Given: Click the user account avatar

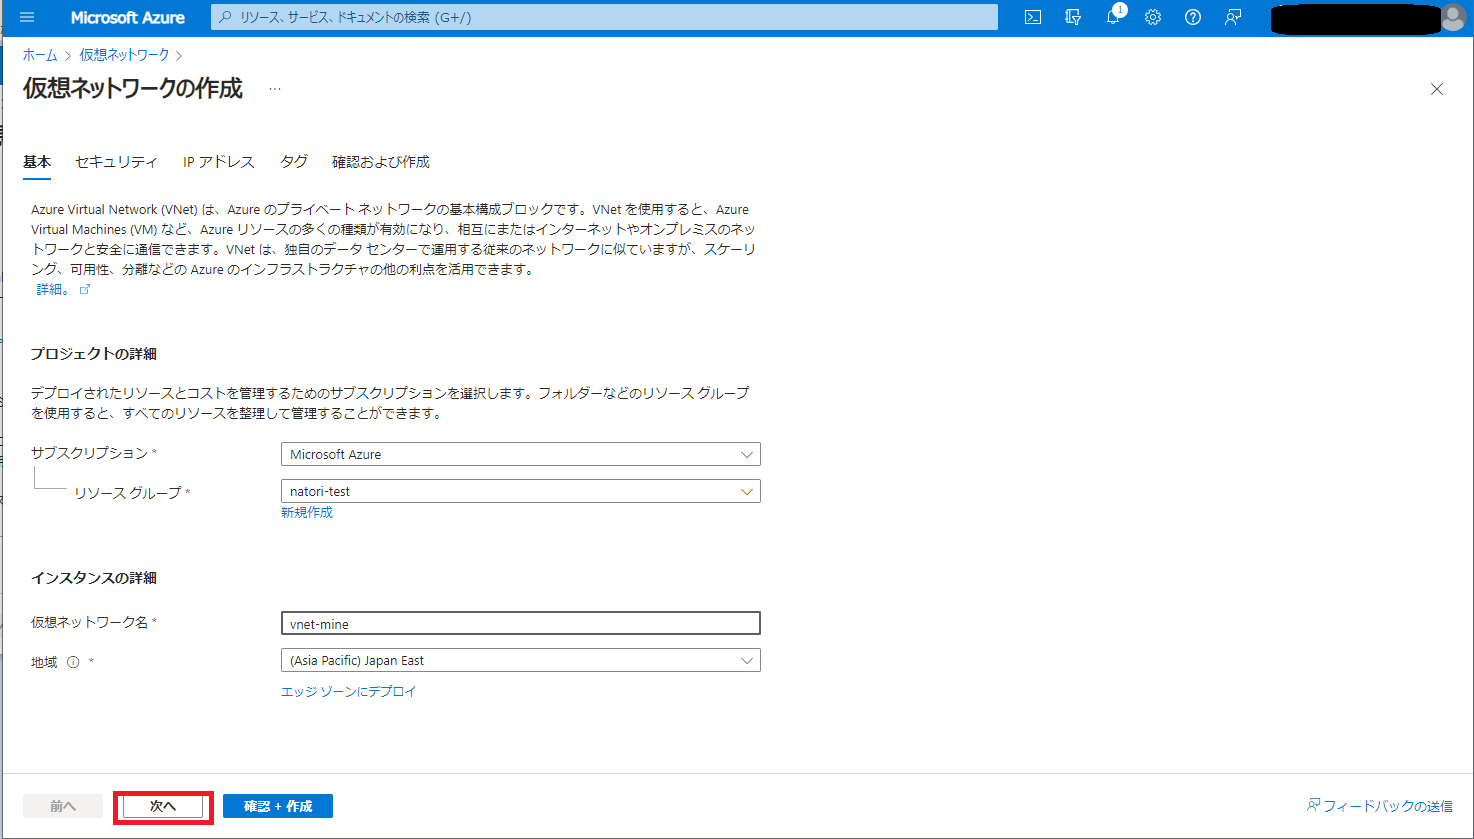Looking at the screenshot, I should (1453, 18).
